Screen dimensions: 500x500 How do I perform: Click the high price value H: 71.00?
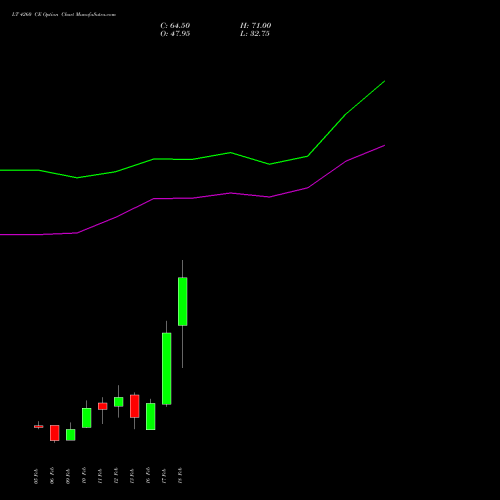pos(255,26)
